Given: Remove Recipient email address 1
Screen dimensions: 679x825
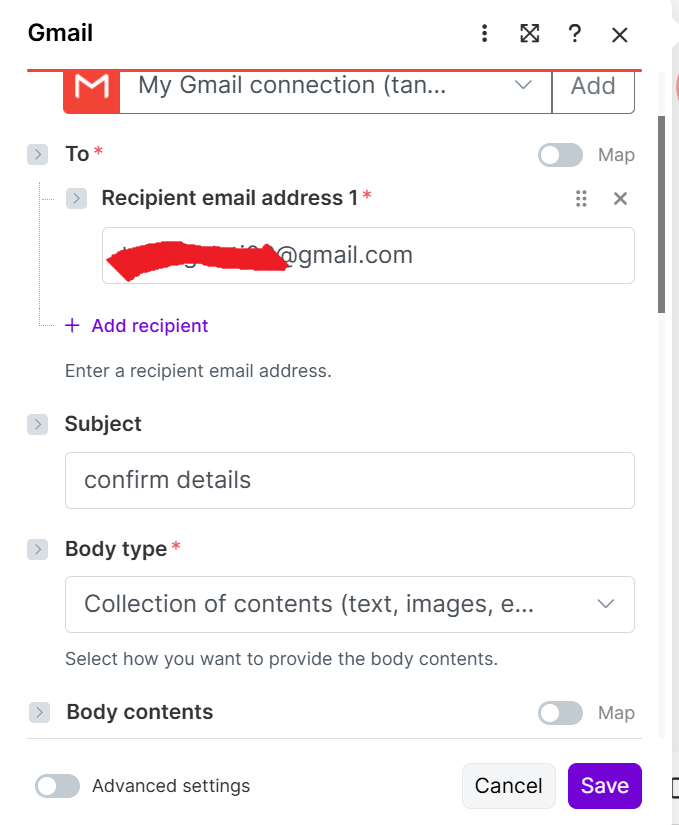Looking at the screenshot, I should click(620, 199).
